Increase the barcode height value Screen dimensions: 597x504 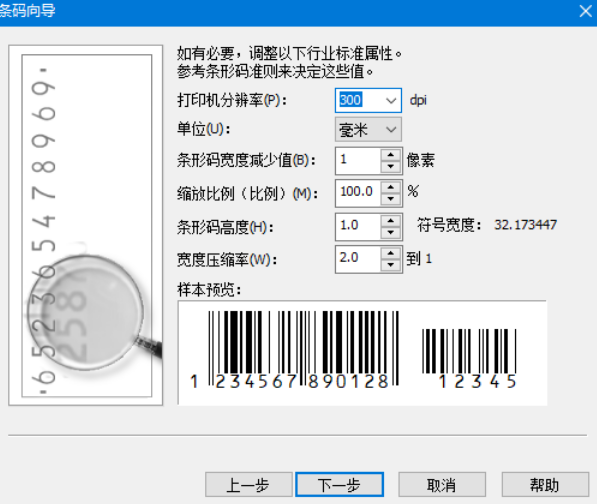point(391,220)
